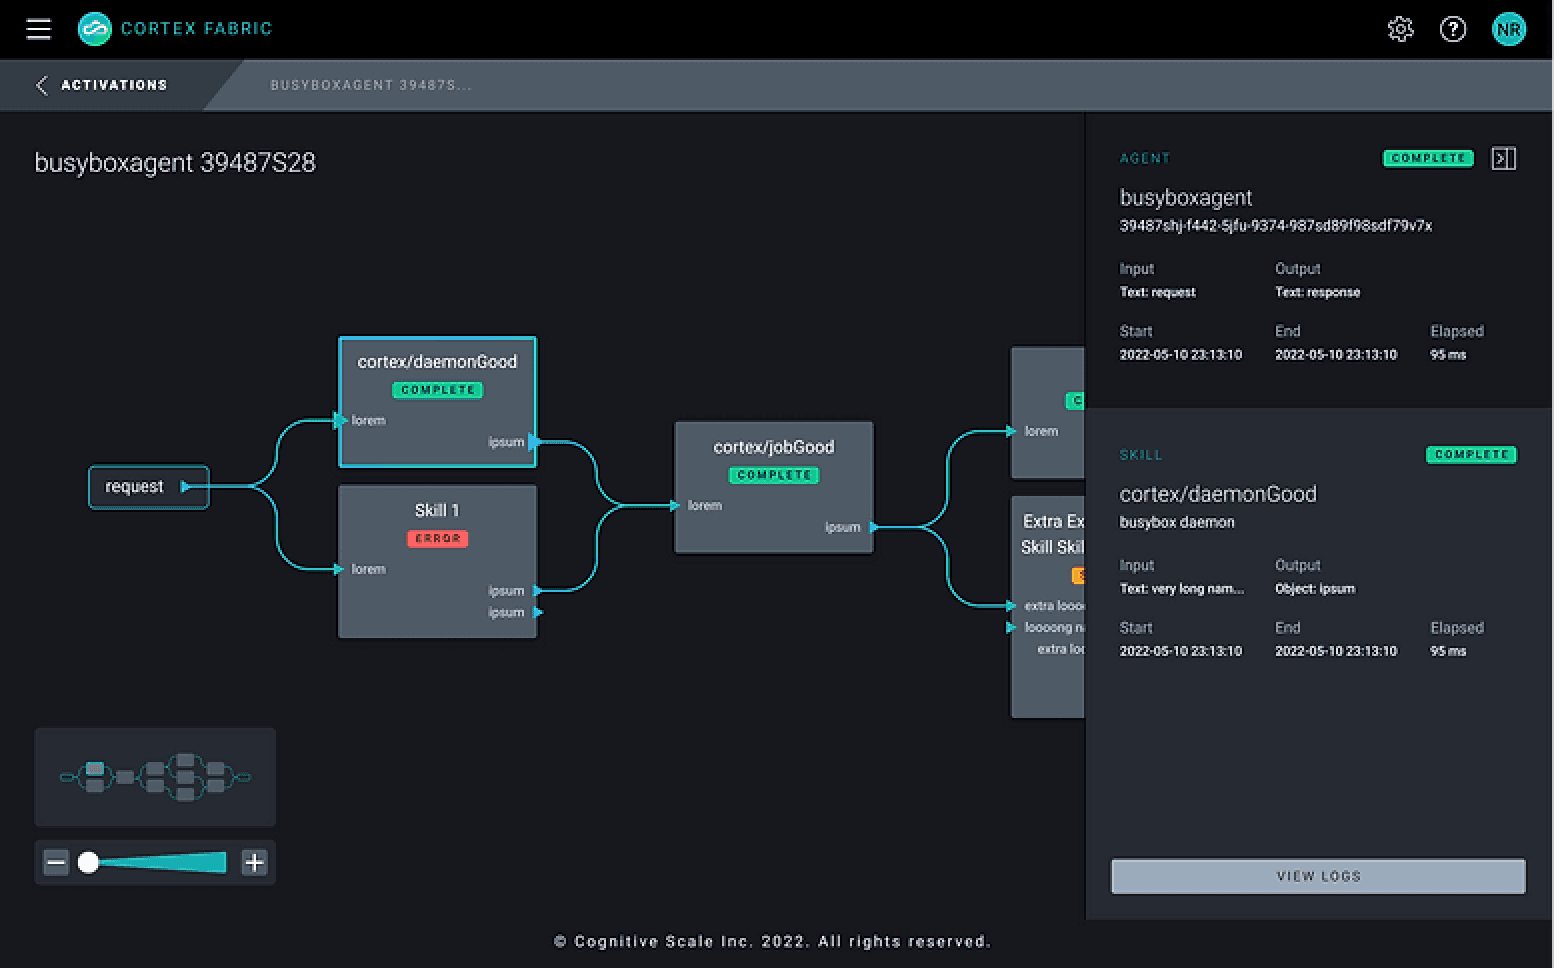The height and width of the screenshot is (968, 1560).
Task: Collapse the details side panel
Action: point(1503,158)
